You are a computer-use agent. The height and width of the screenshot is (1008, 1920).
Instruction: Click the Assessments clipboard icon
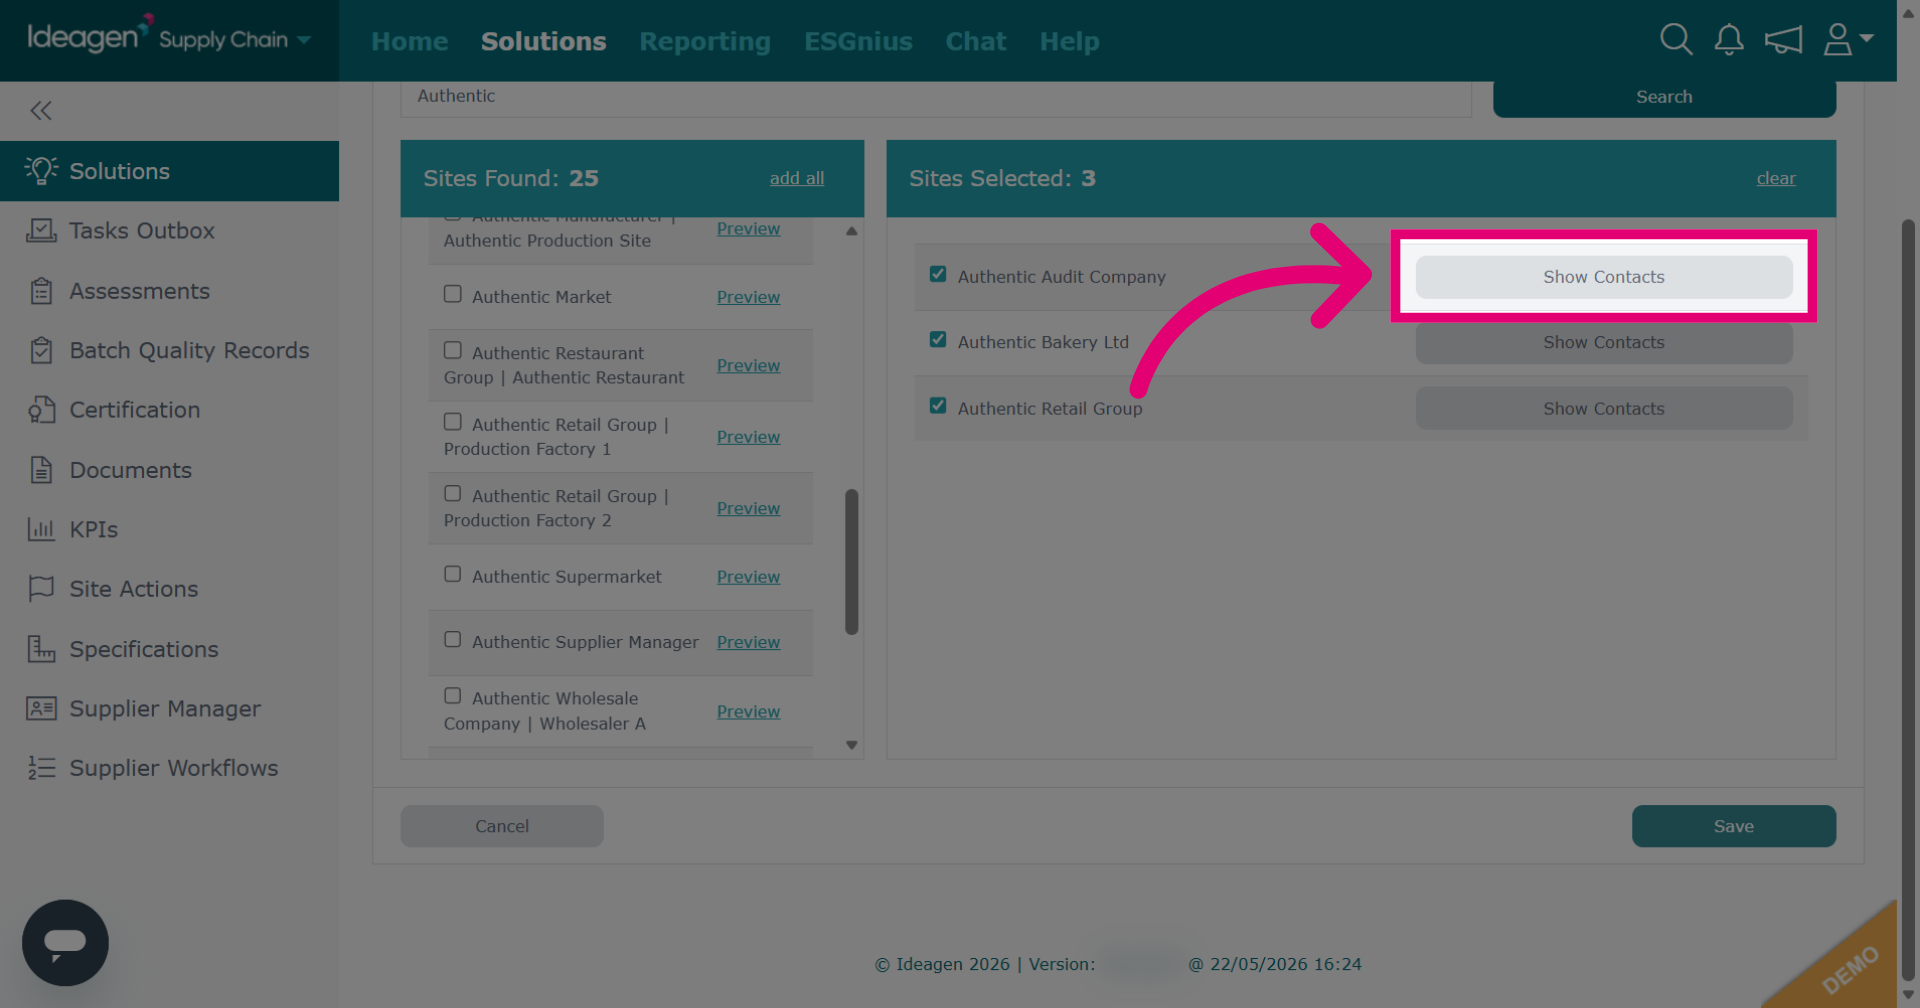(41, 291)
